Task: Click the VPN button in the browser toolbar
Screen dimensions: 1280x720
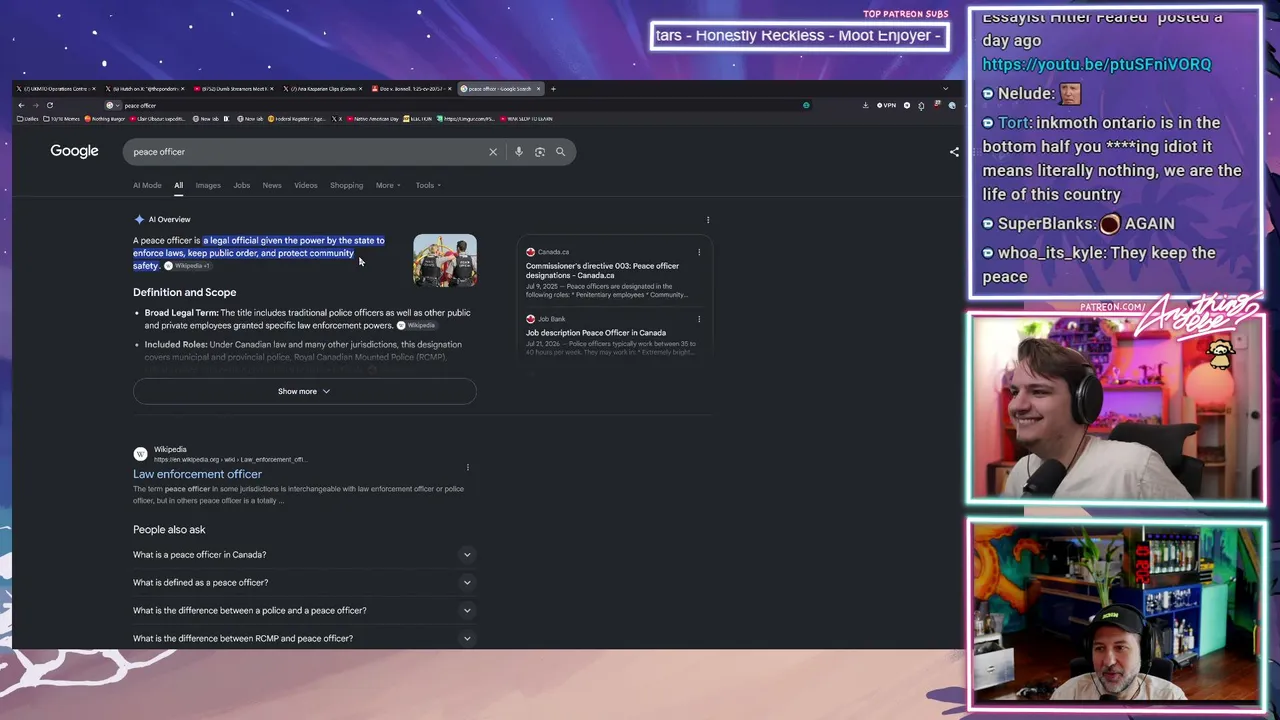Action: point(887,105)
